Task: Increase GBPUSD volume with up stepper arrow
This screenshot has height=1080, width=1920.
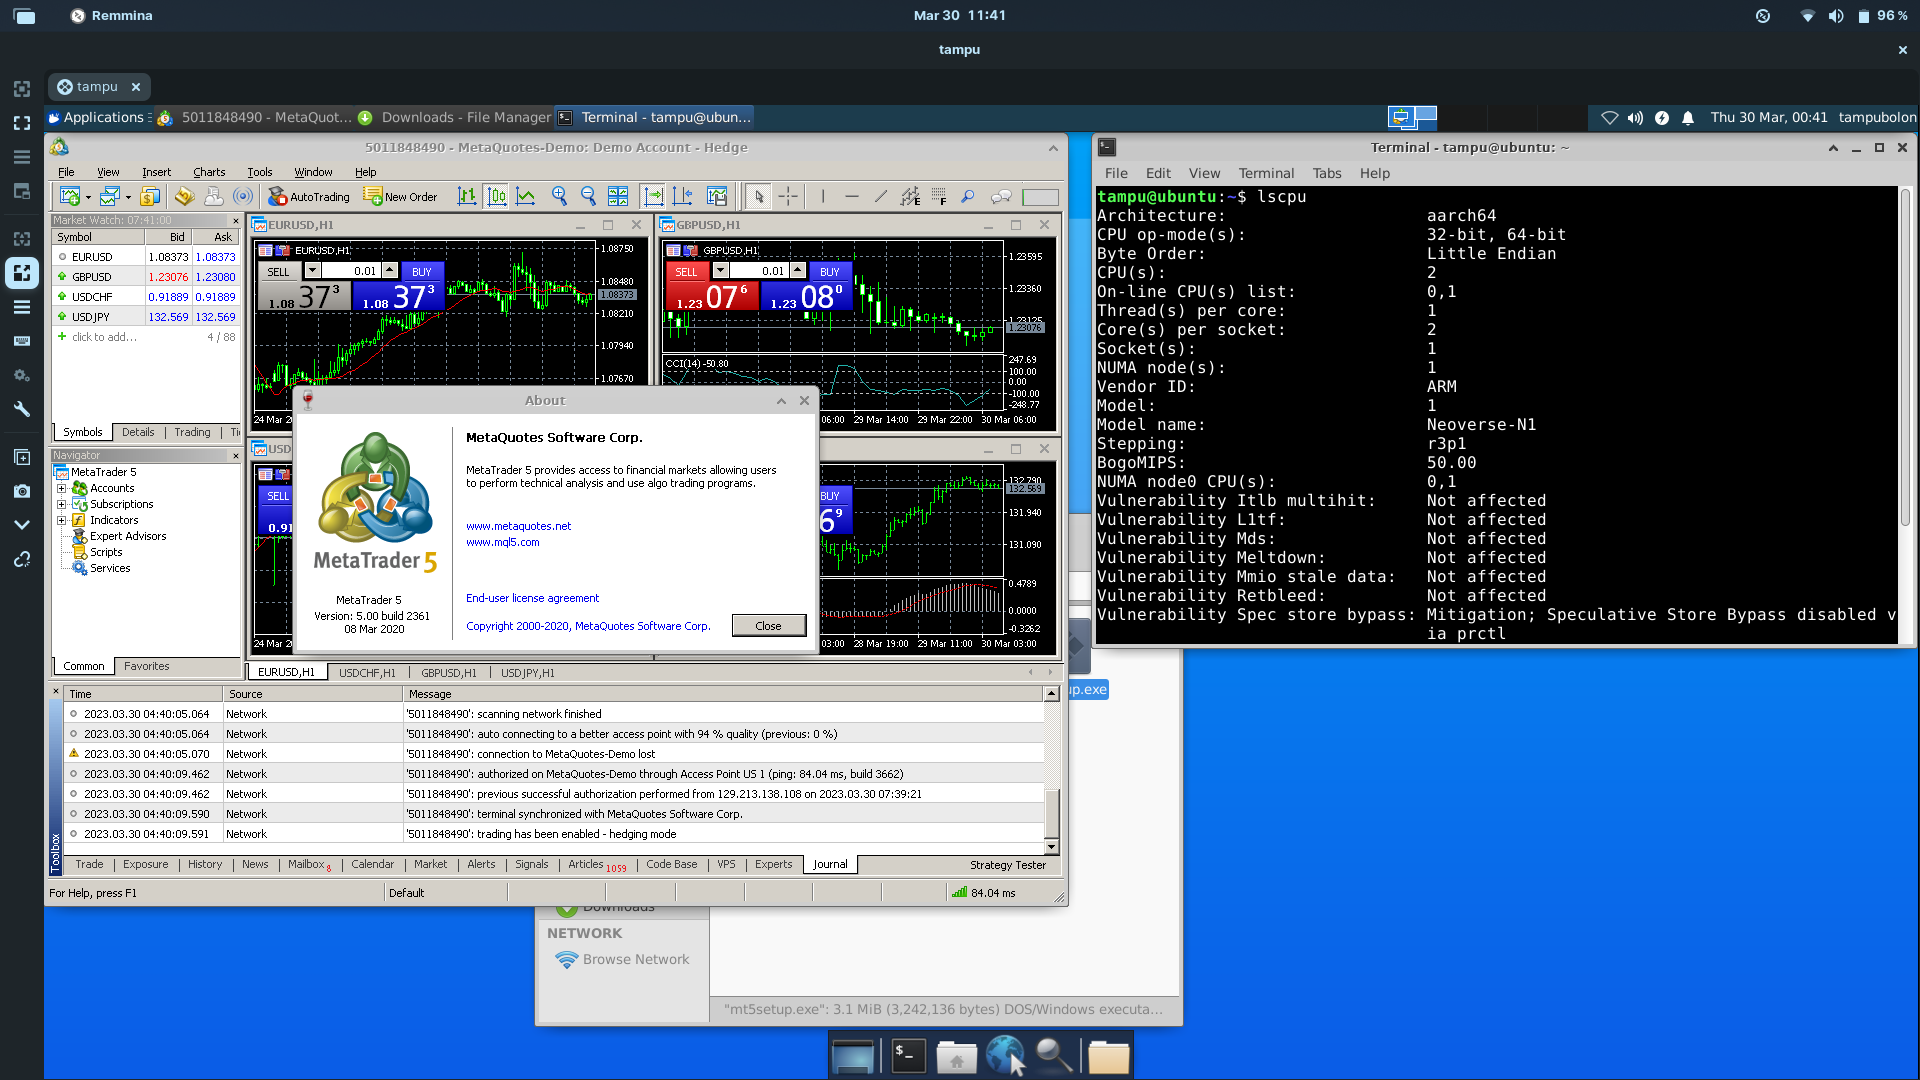Action: point(798,271)
